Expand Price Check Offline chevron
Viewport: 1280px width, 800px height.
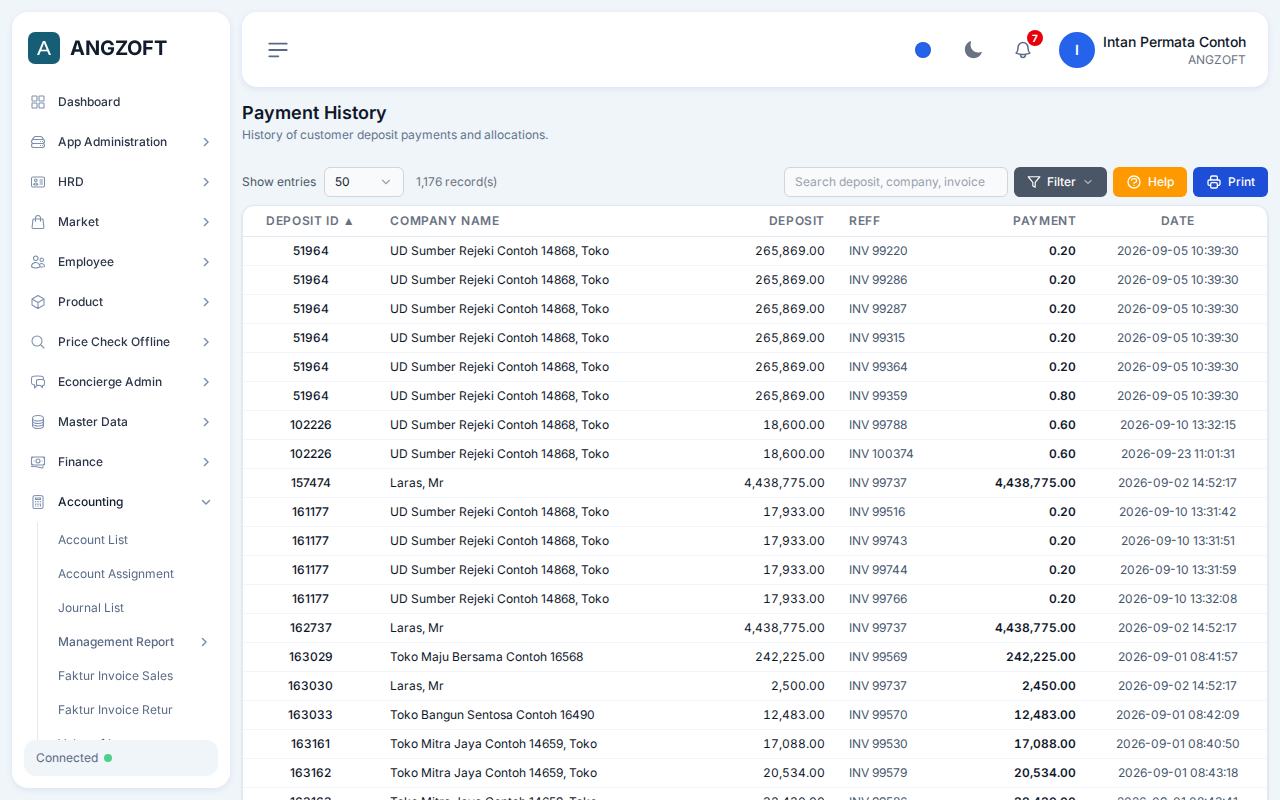click(206, 342)
